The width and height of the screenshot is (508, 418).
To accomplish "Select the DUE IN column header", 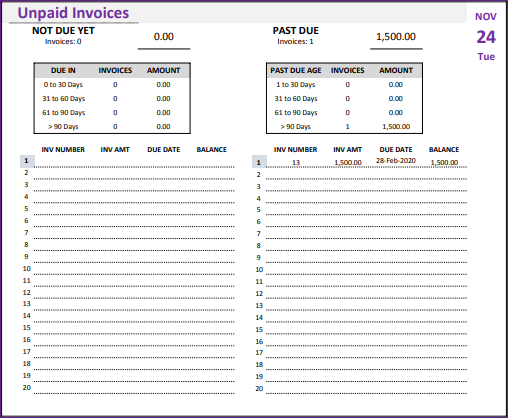I will tap(63, 71).
